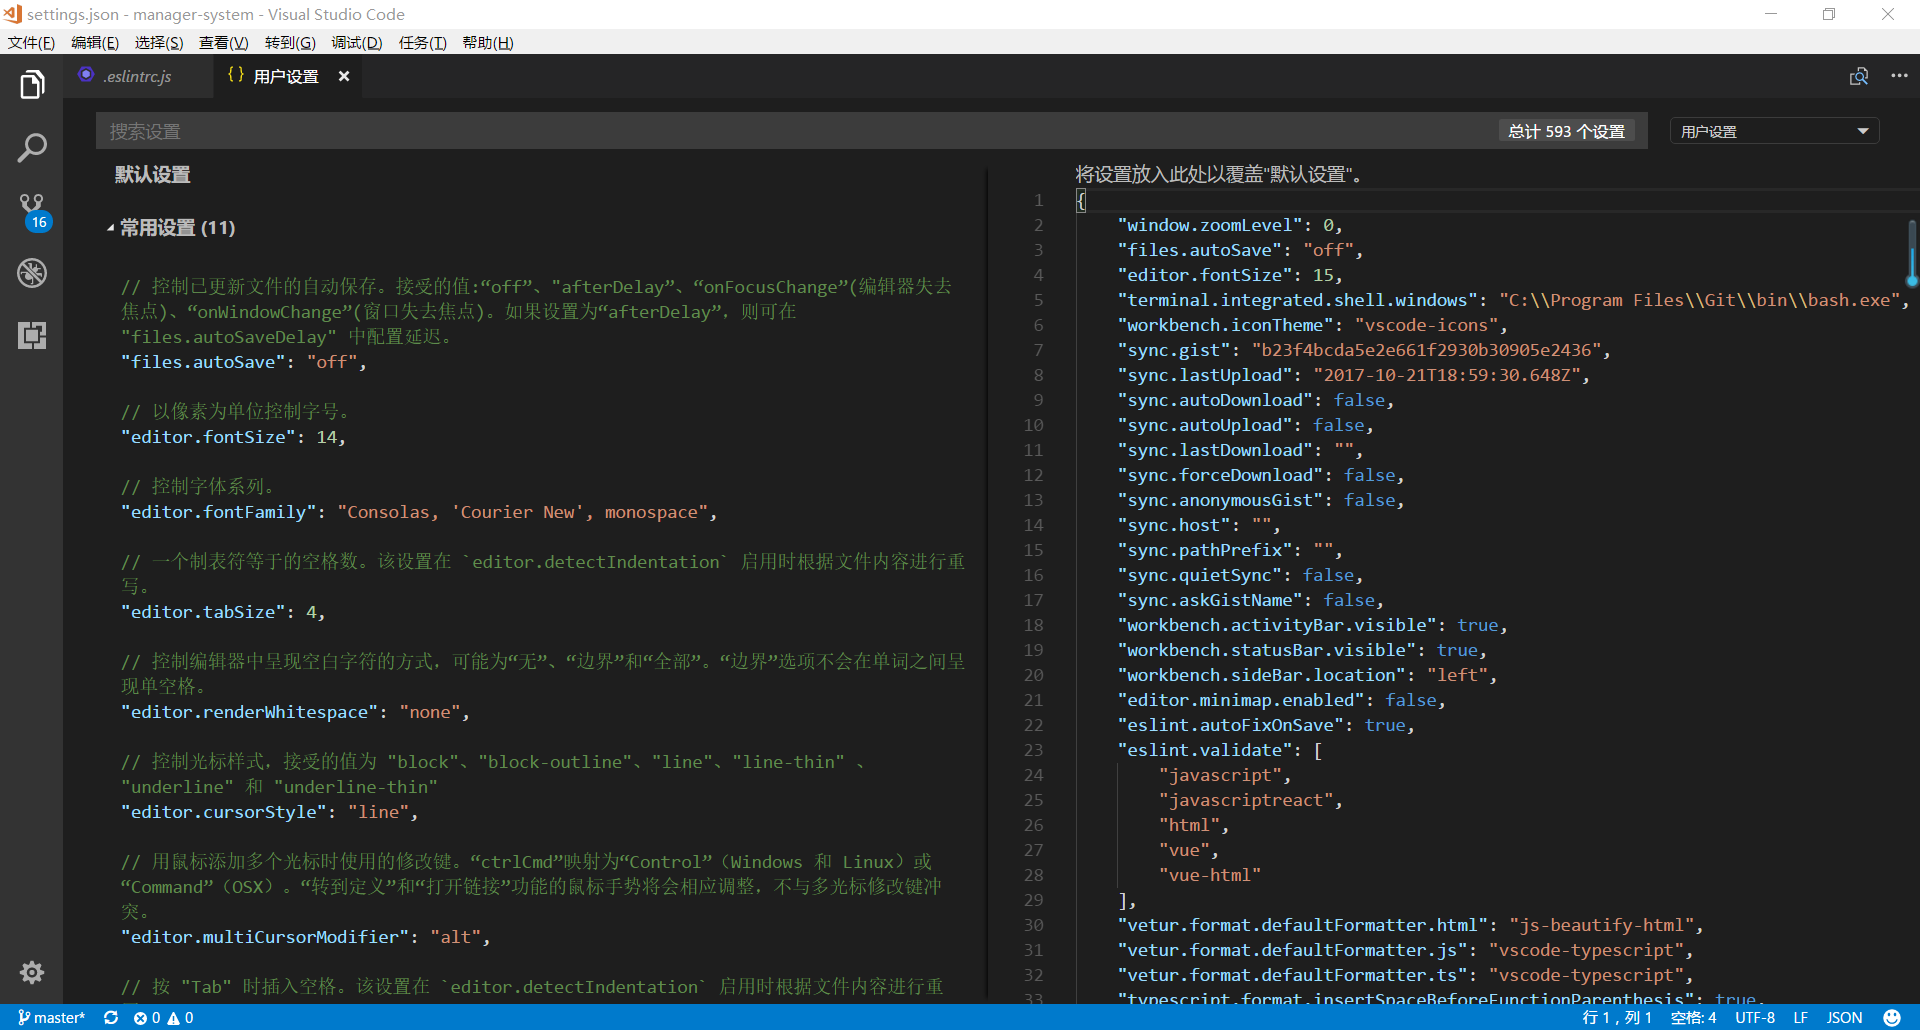Click the 空格: 4 indentation setting
Viewport: 1920px width, 1030px height.
[1693, 1017]
